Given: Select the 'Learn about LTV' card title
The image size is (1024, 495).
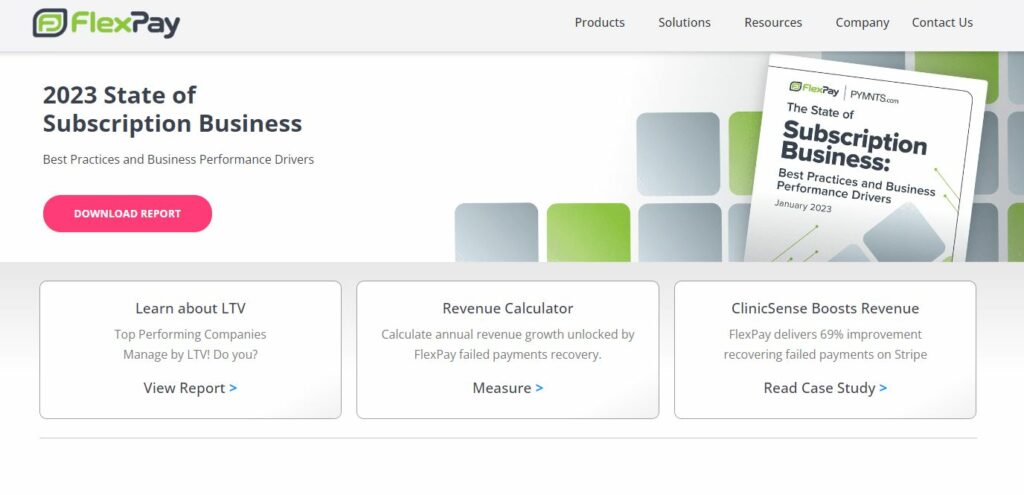Looking at the screenshot, I should pyautogui.click(x=190, y=308).
